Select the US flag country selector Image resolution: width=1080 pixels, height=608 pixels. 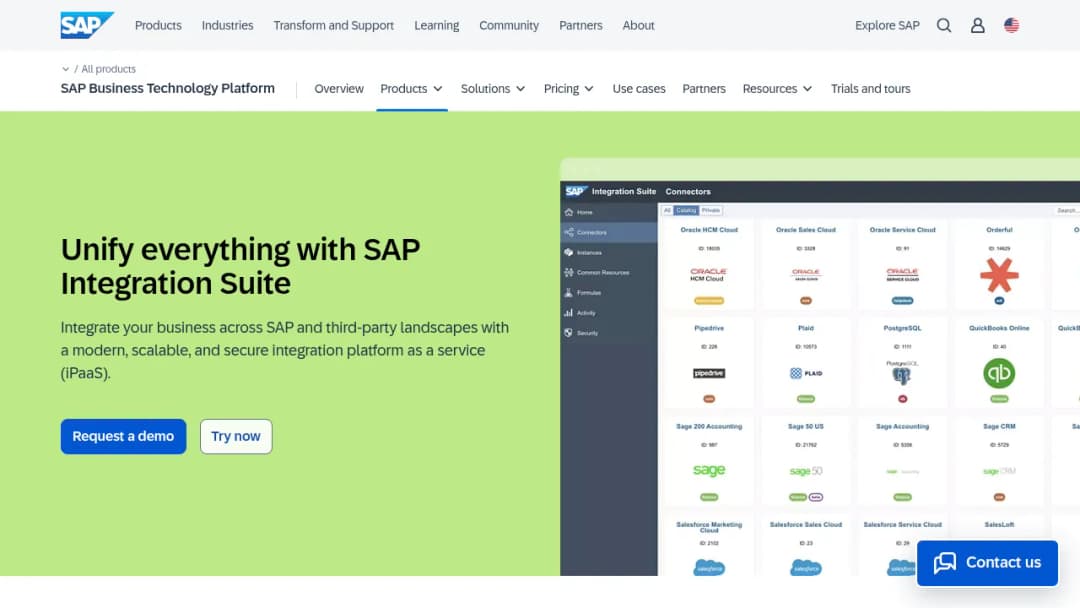(x=1011, y=25)
